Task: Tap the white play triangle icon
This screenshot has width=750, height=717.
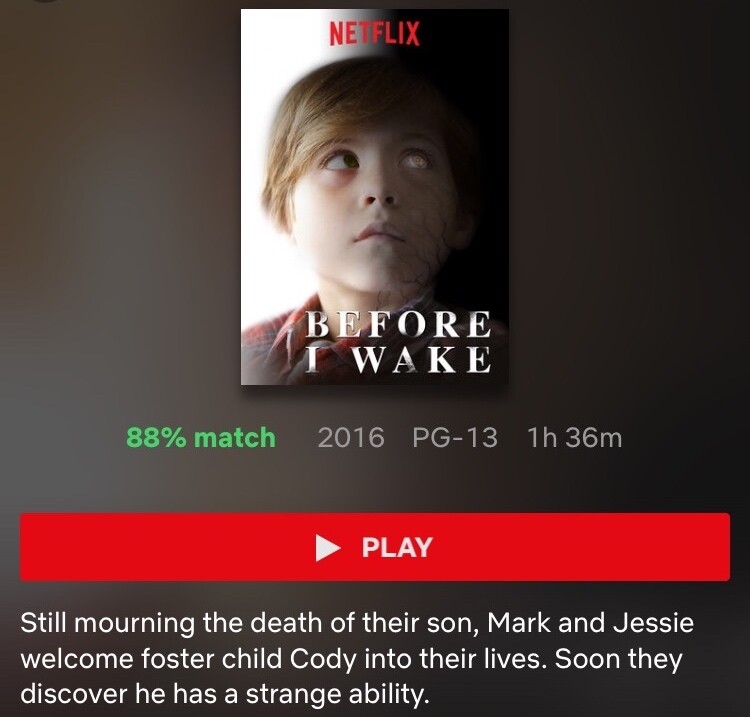Action: click(x=328, y=548)
